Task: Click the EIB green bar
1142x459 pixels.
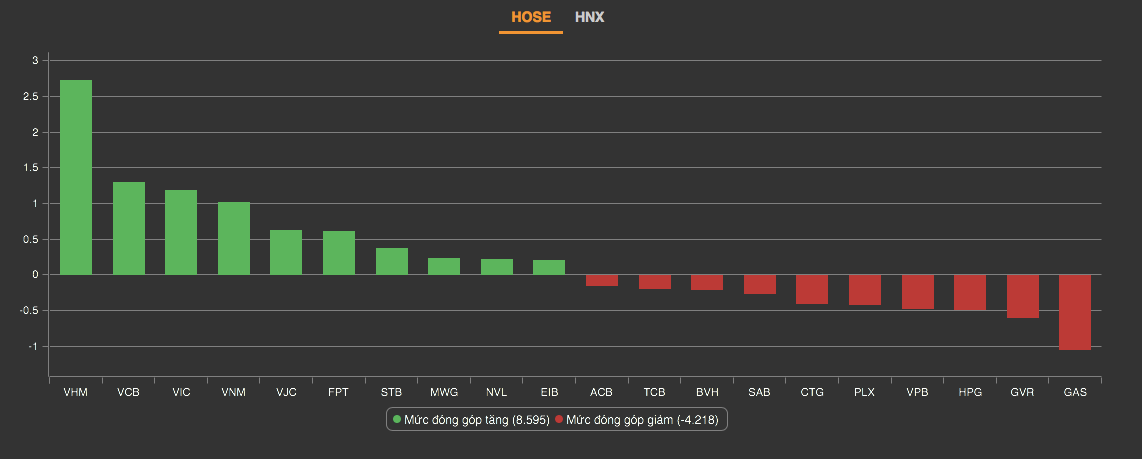Action: click(x=549, y=267)
